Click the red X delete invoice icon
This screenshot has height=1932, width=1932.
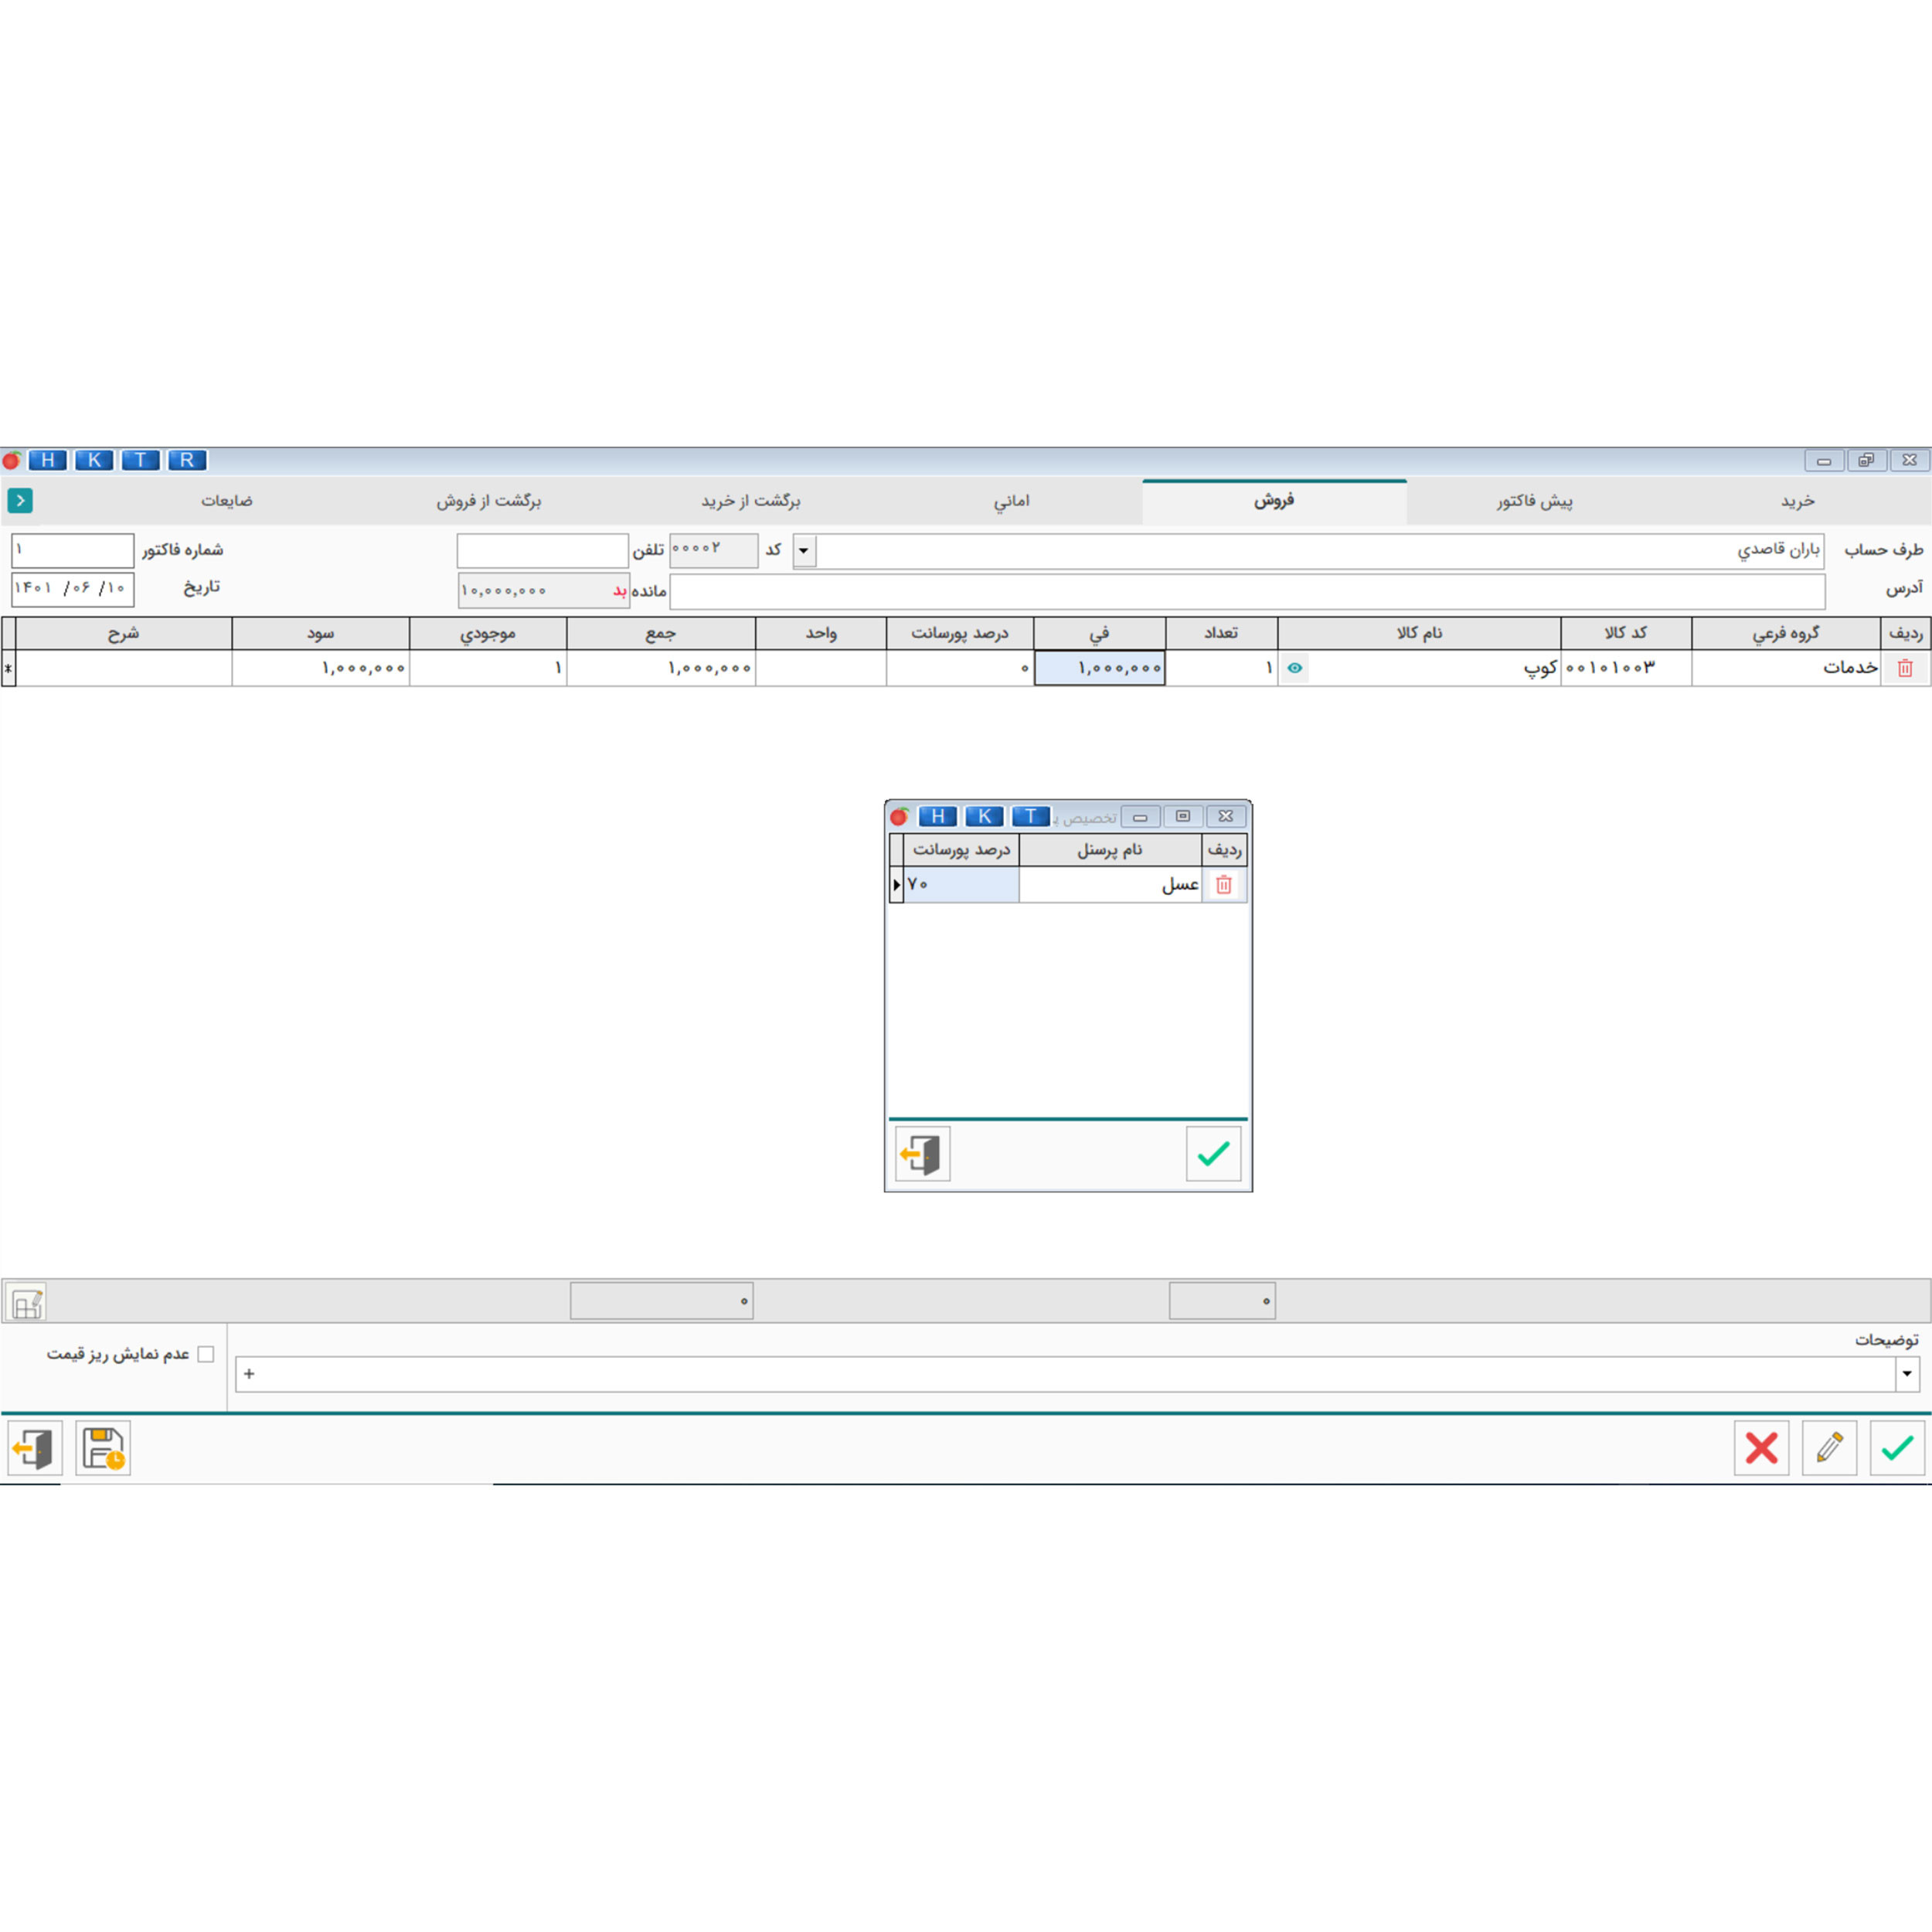click(x=1761, y=1448)
